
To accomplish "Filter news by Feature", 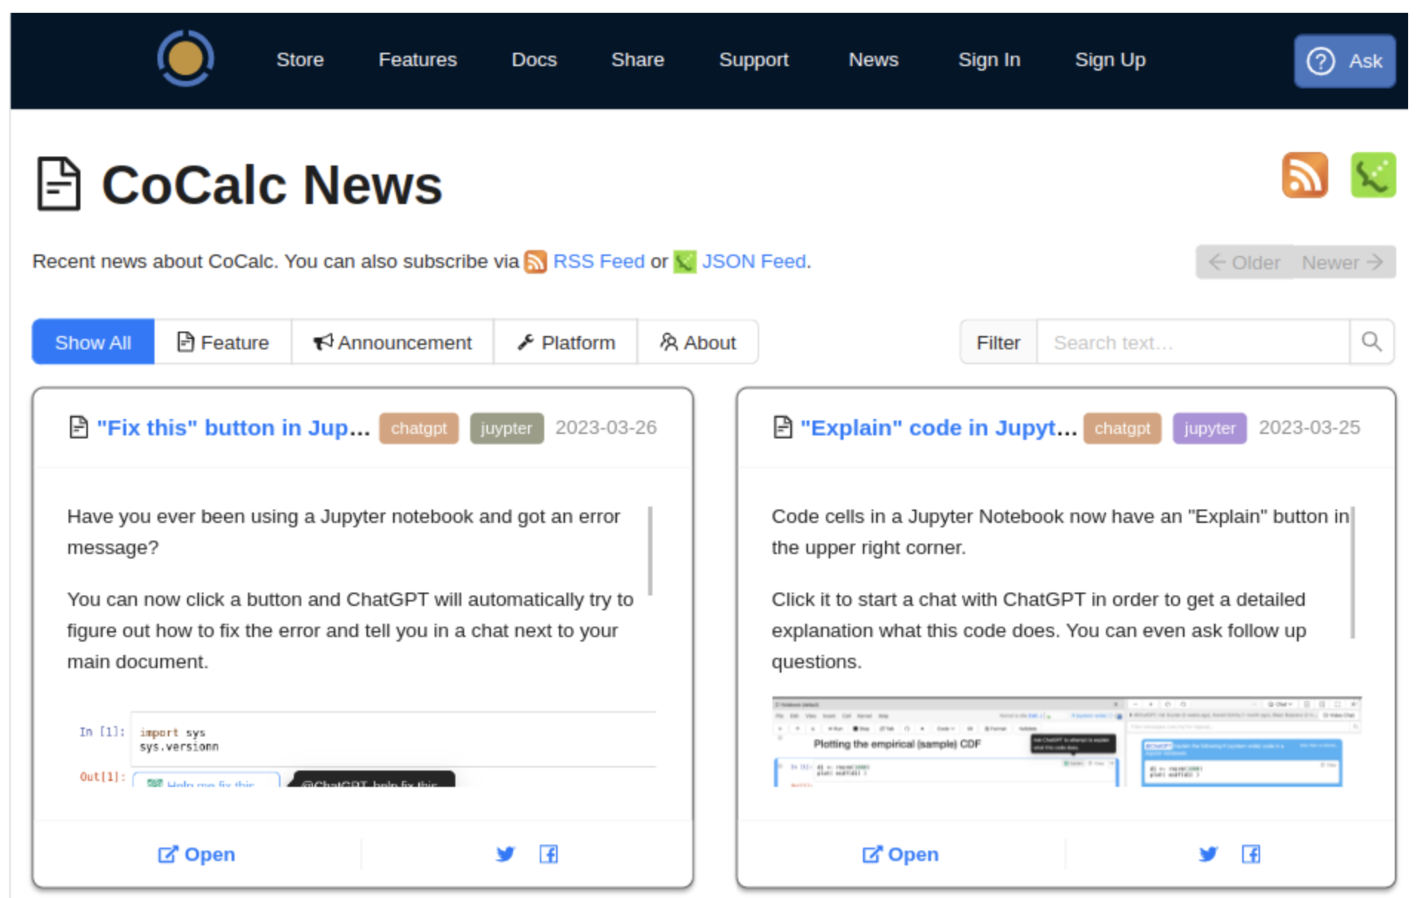I will pyautogui.click(x=223, y=342).
